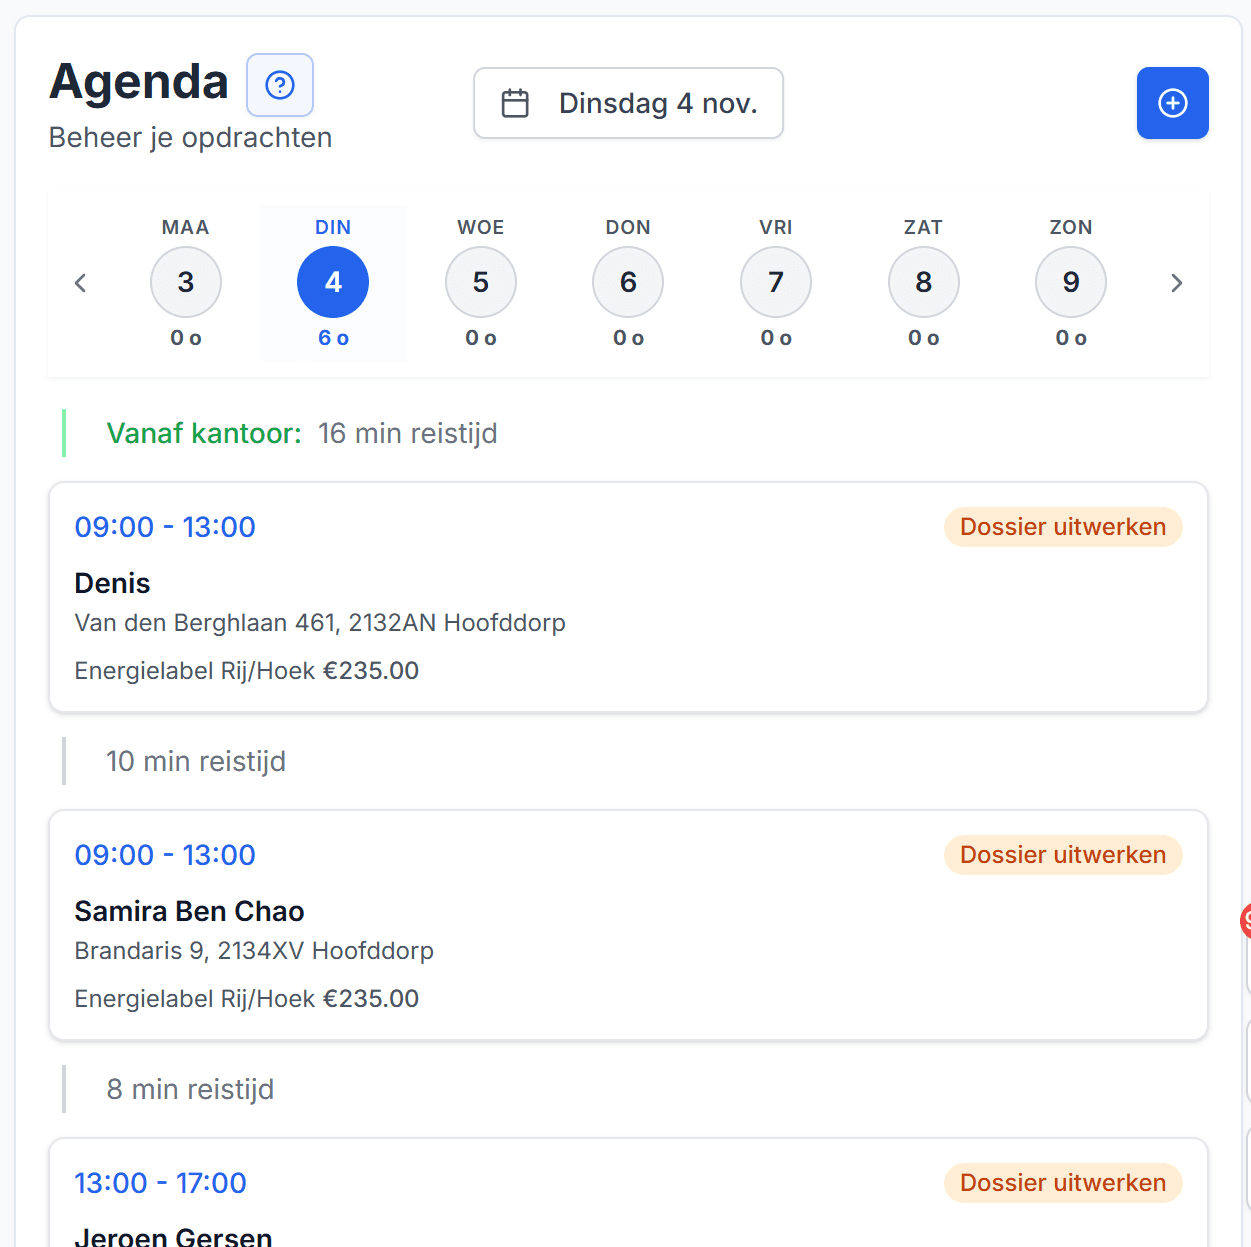Switch to Saturday the 8th
Viewport: 1251px width, 1247px height.
point(923,282)
